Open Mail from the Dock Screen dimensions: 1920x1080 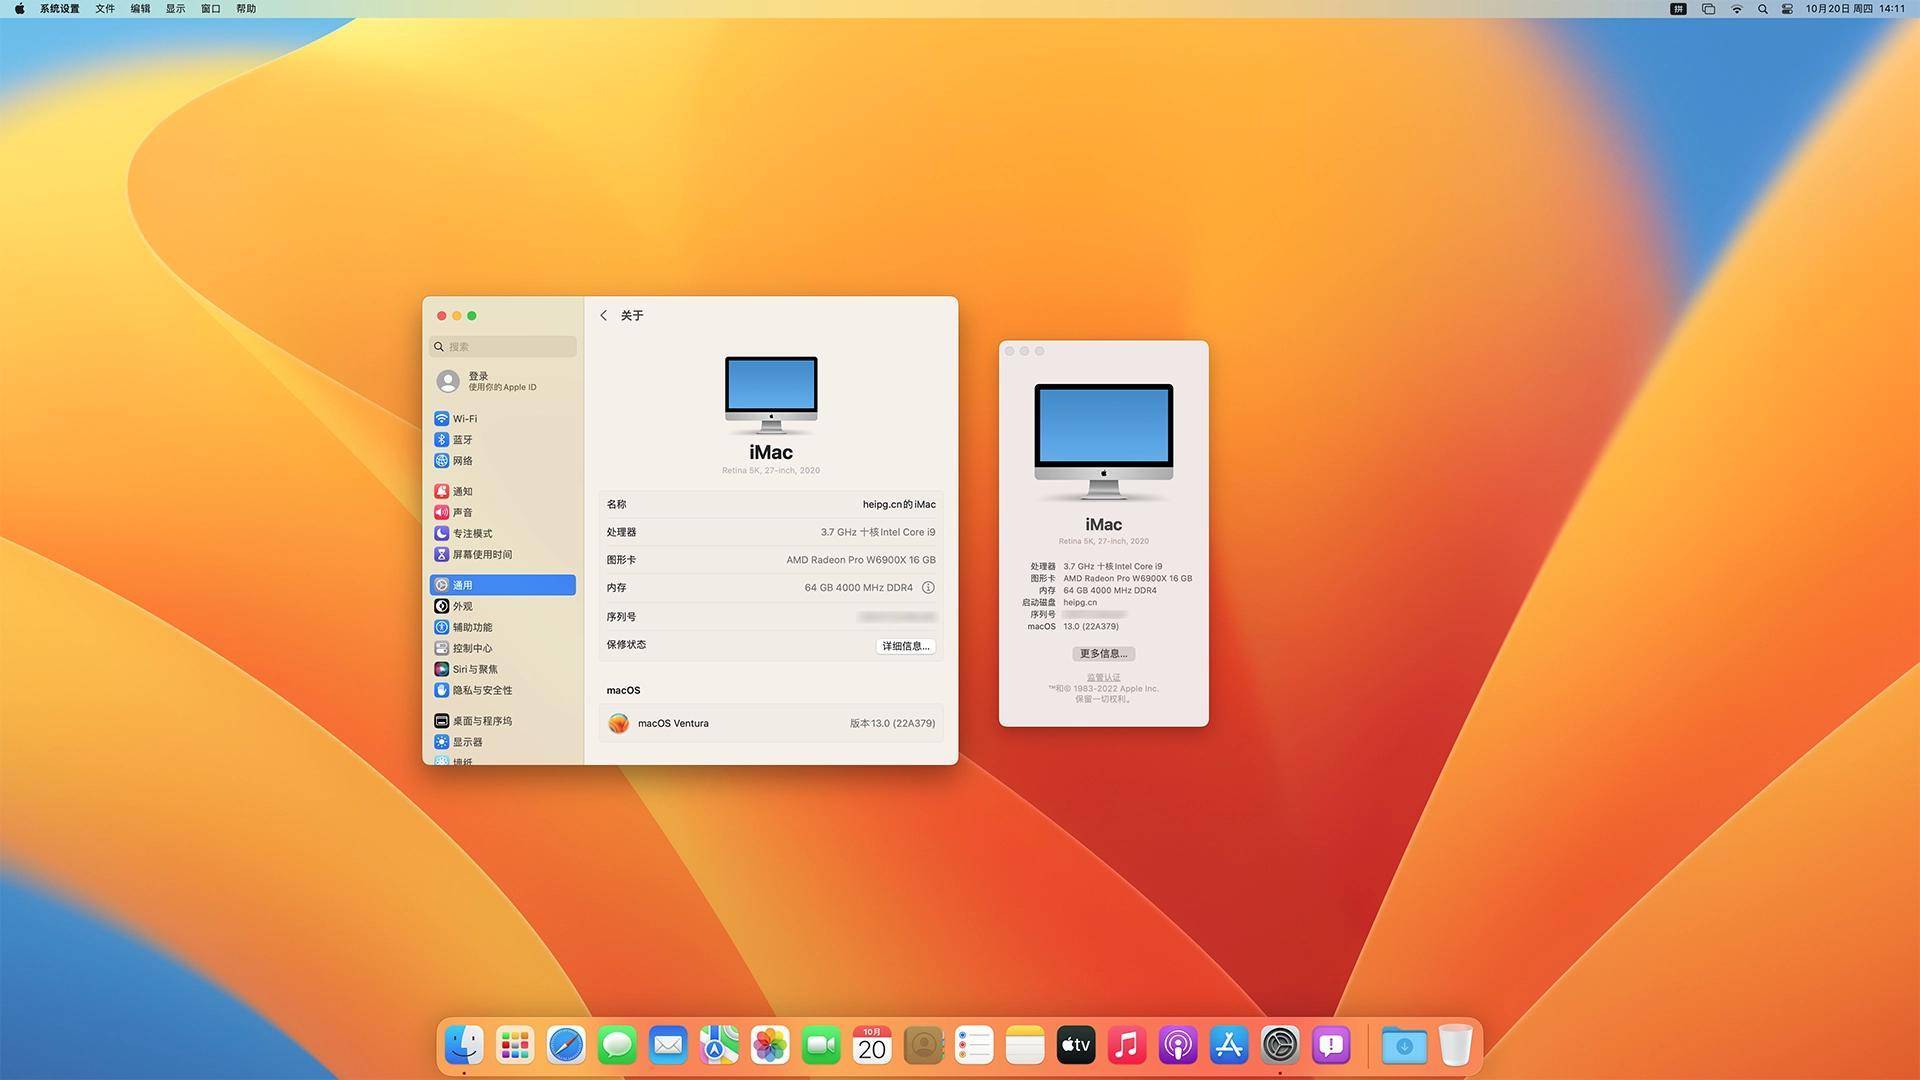pos(668,1046)
